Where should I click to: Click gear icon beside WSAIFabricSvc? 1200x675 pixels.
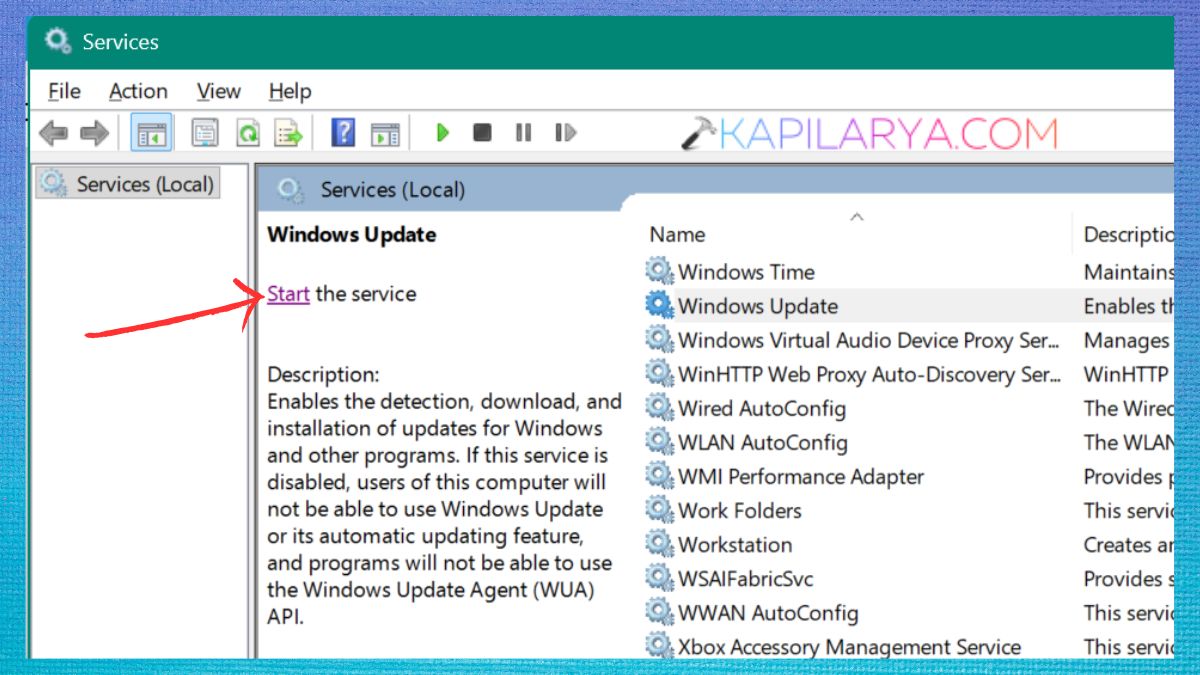tap(660, 577)
